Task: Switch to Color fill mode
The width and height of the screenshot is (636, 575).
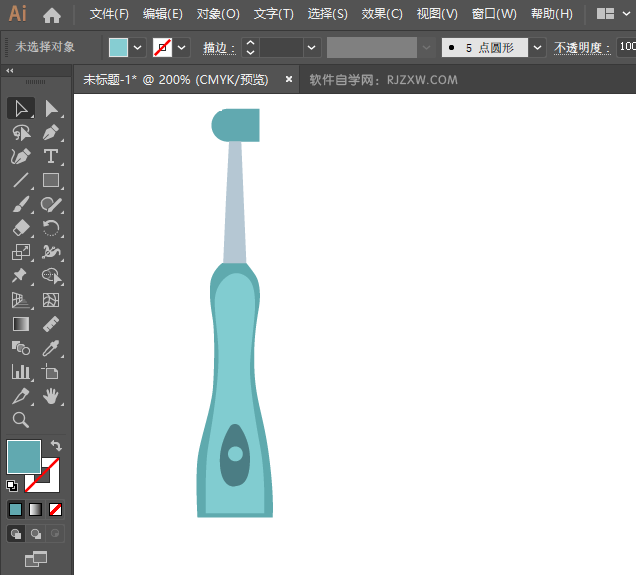Action: point(16,509)
